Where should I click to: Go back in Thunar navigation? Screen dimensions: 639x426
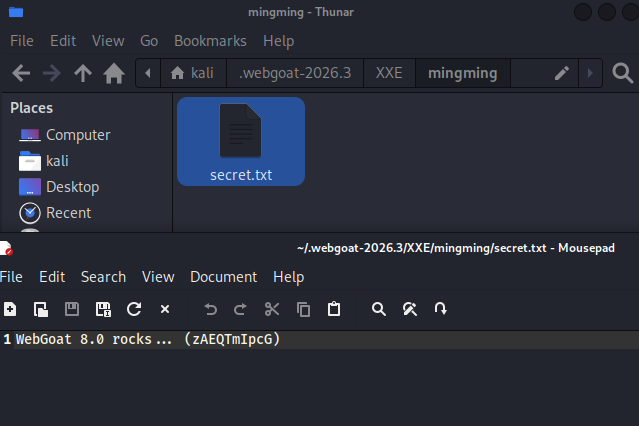21,73
